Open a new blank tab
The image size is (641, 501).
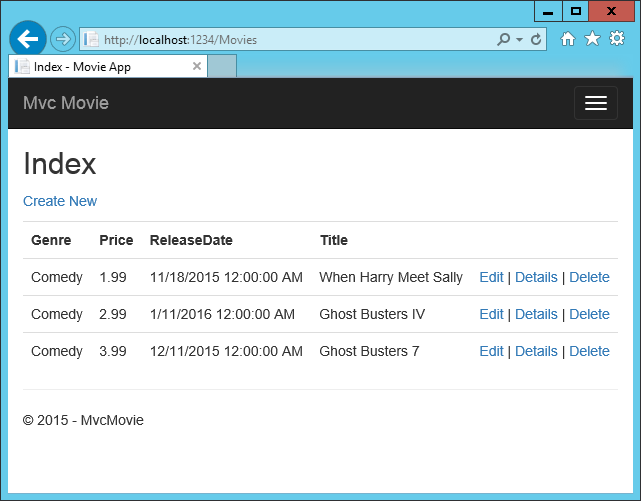(222, 66)
